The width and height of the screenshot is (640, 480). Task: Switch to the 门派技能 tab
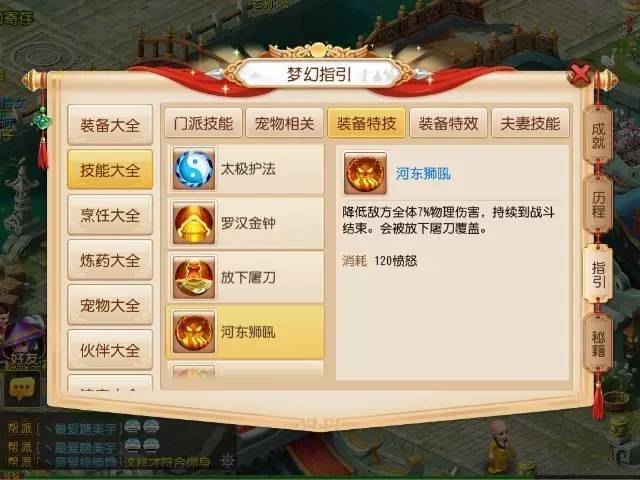pos(203,123)
